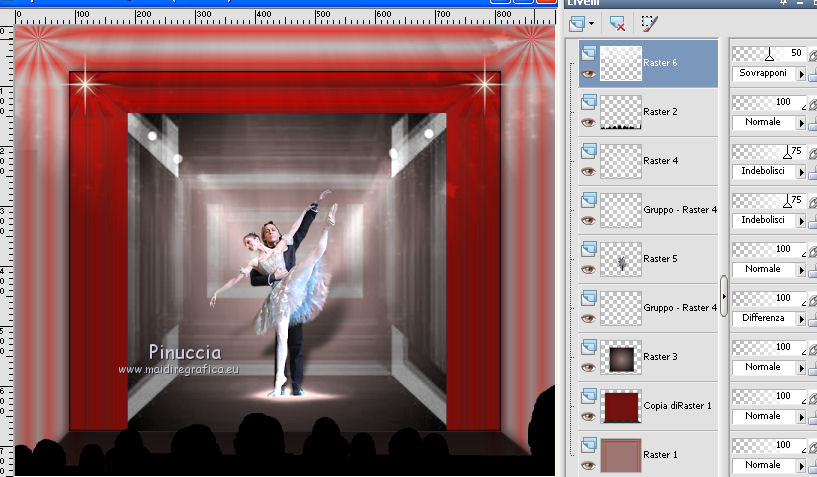Click layer type icon of Copia diRaster 1
Image resolution: width=817 pixels, height=477 pixels.
(589, 396)
